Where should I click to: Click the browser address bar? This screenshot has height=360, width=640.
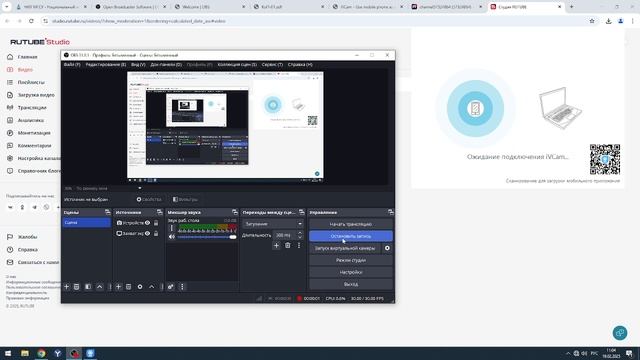coord(314,21)
